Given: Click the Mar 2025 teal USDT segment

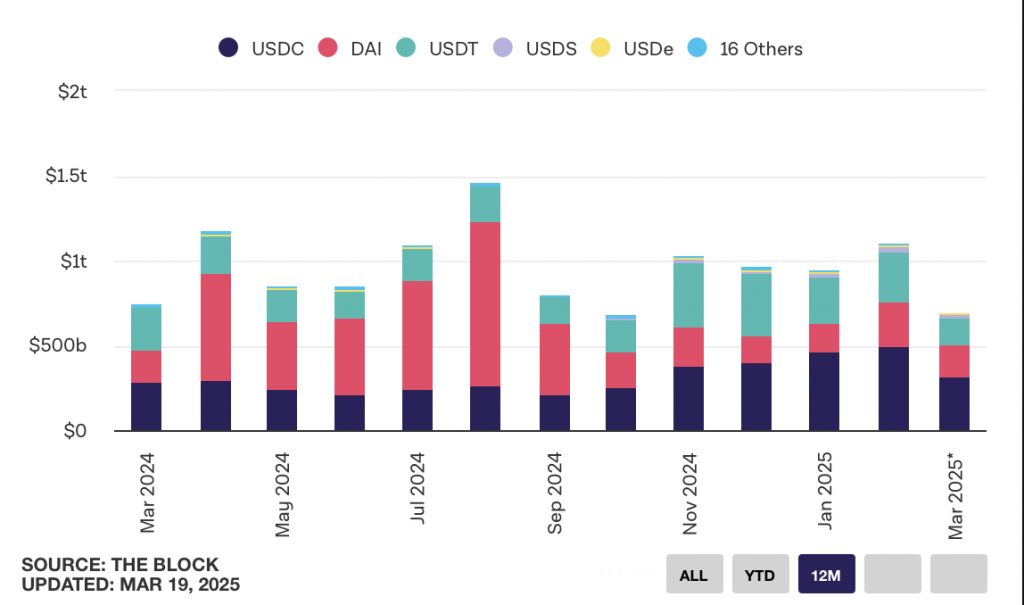Looking at the screenshot, I should pos(954,332).
